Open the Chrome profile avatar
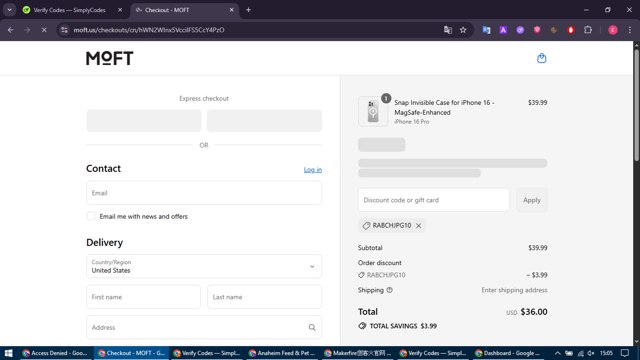640x360 pixels. (x=613, y=30)
